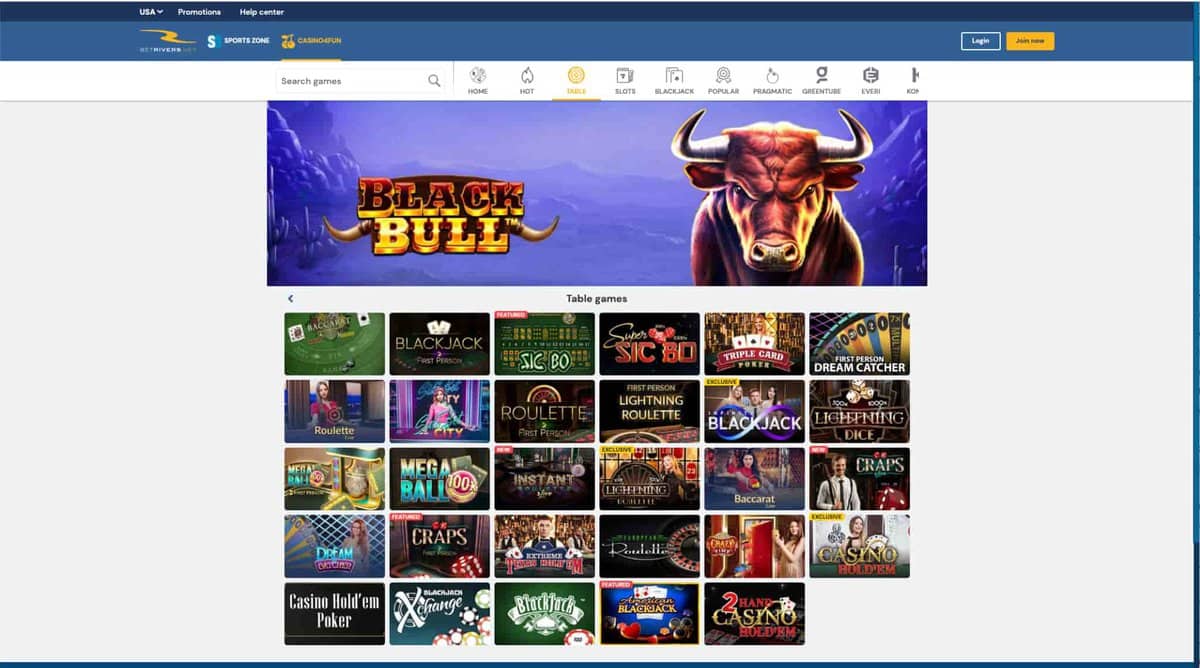Go back with the left chevron arrow
1200x668 pixels.
click(290, 298)
